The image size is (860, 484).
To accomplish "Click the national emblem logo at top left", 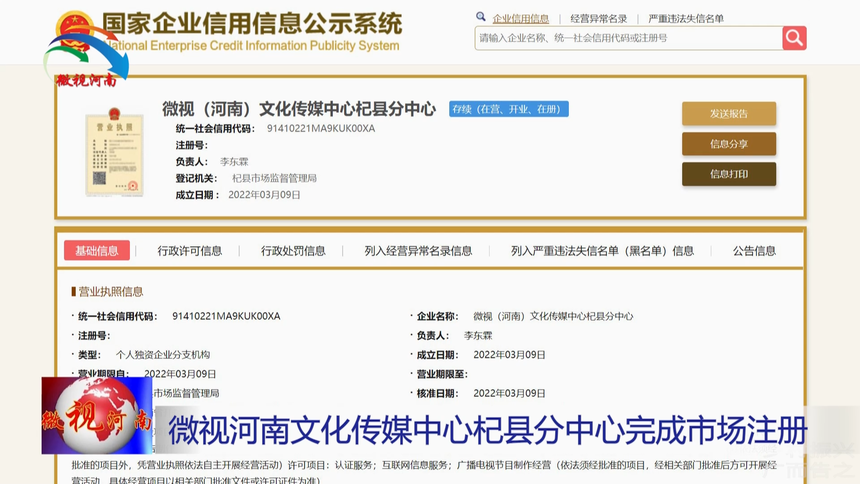I will click(75, 27).
